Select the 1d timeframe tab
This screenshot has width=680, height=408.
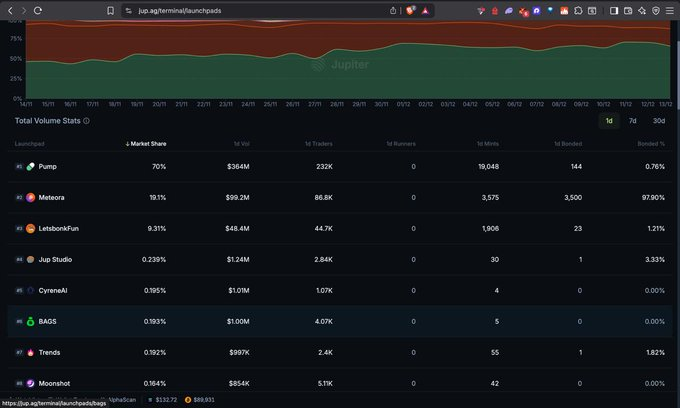coord(609,121)
